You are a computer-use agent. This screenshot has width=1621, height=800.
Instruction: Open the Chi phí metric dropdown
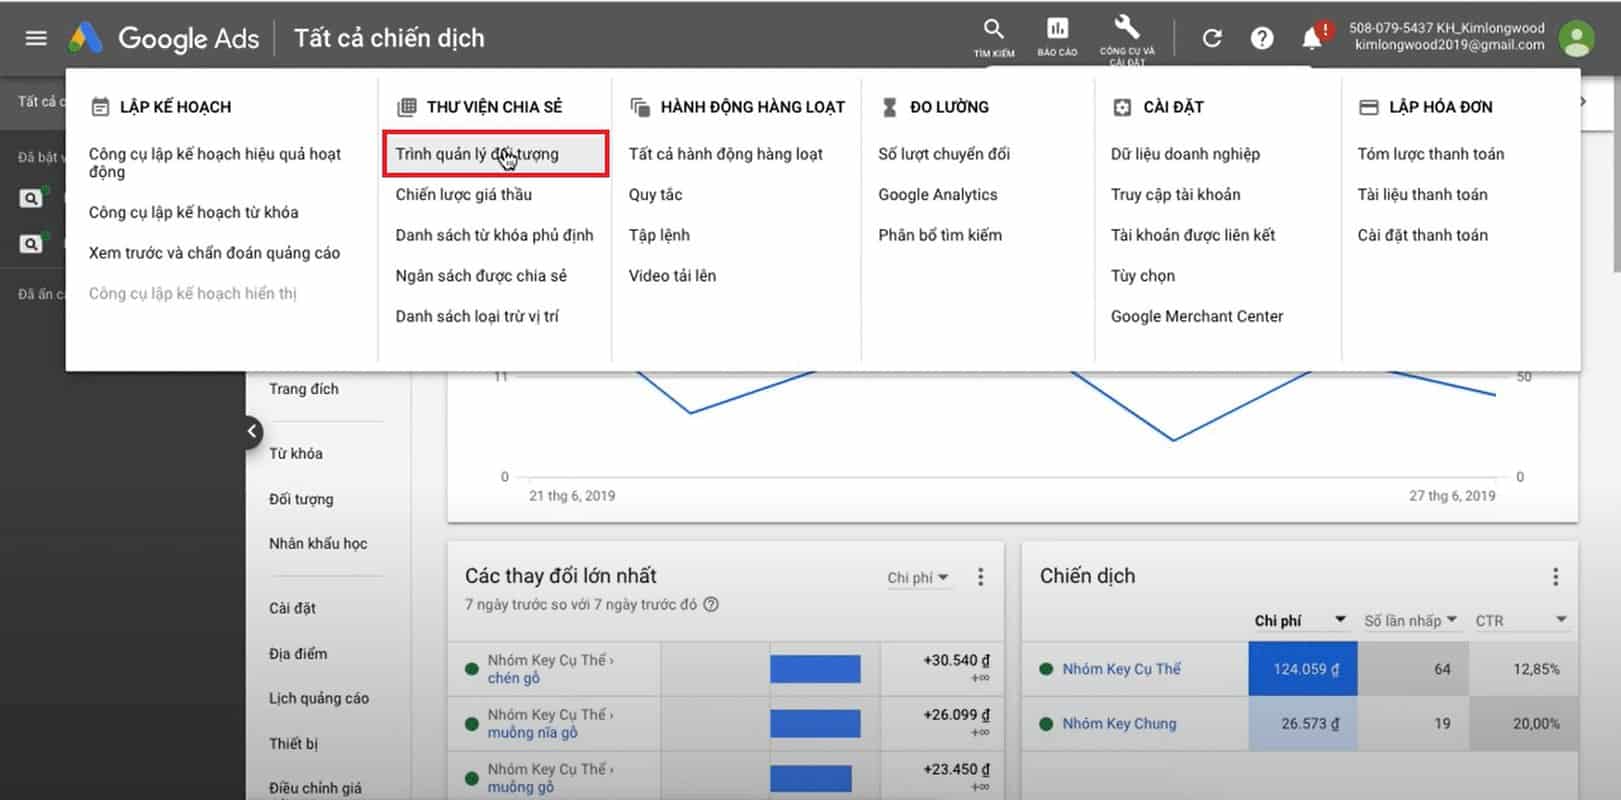click(x=918, y=578)
